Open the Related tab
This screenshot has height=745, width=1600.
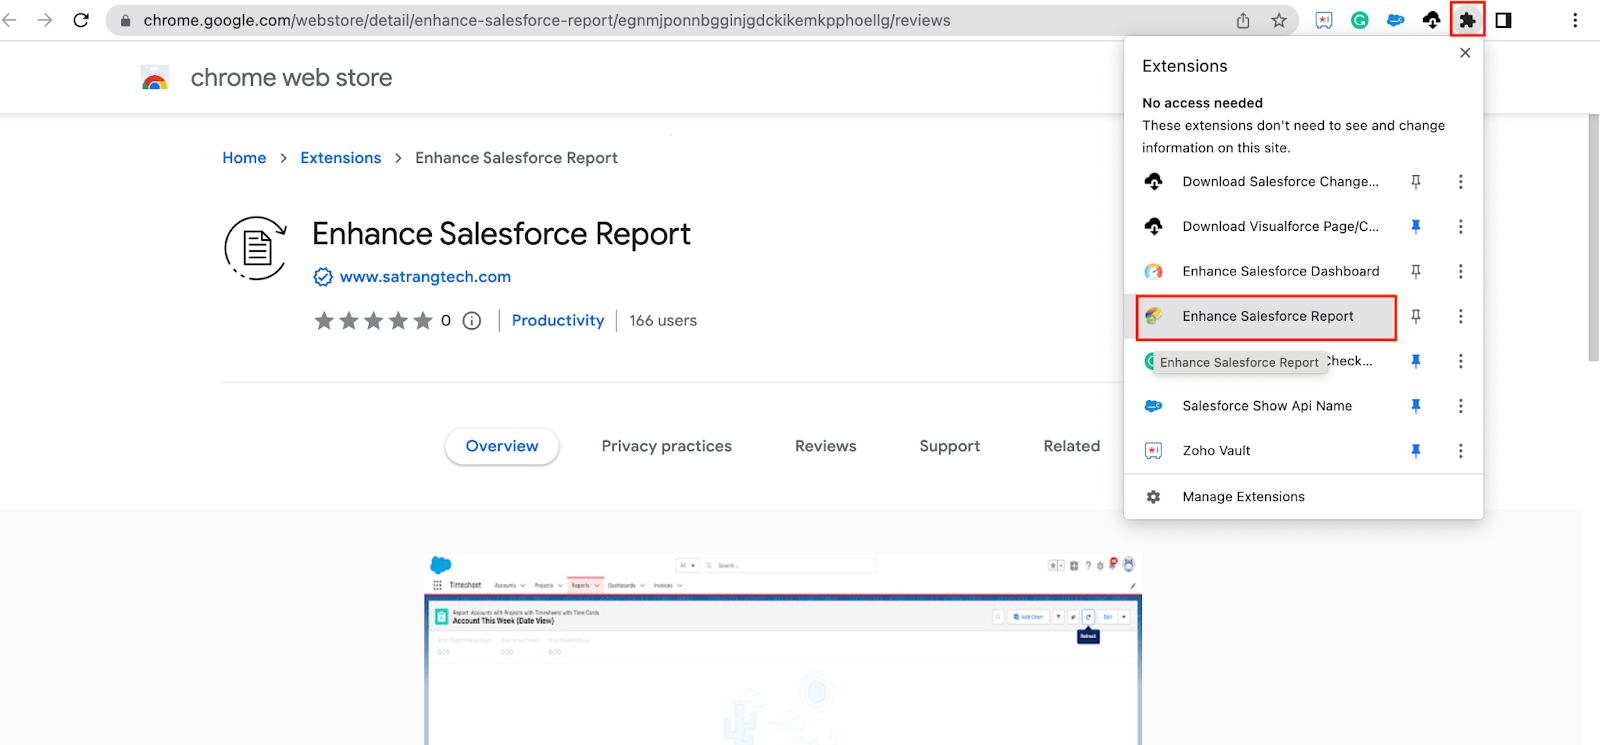[1071, 446]
